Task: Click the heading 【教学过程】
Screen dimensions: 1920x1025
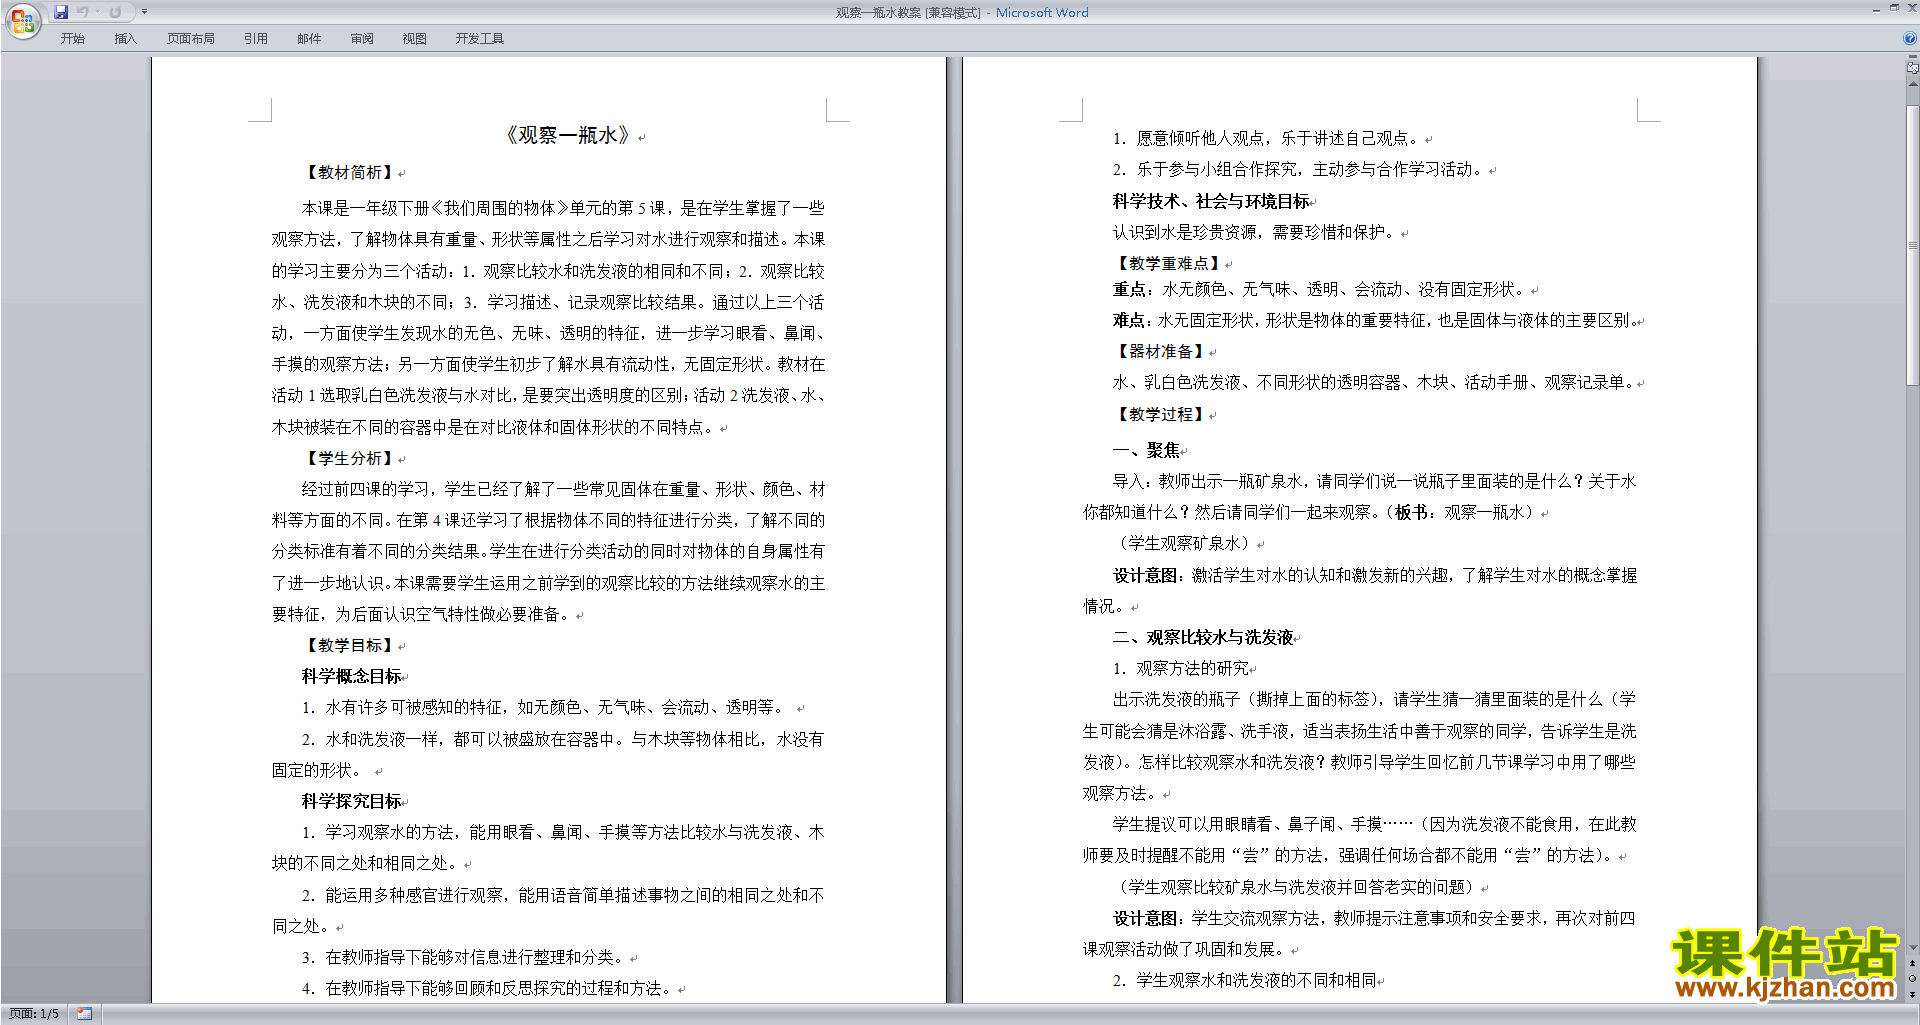Action: [x=1161, y=415]
